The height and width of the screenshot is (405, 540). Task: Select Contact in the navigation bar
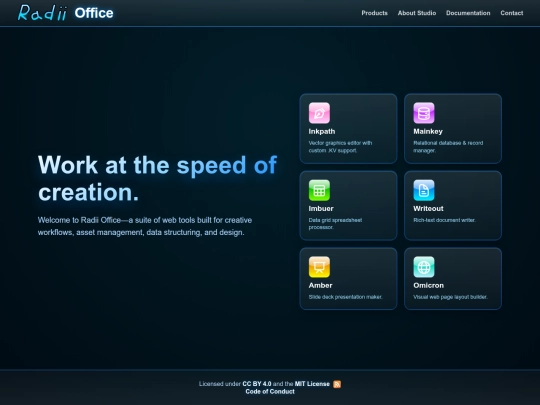tap(512, 13)
